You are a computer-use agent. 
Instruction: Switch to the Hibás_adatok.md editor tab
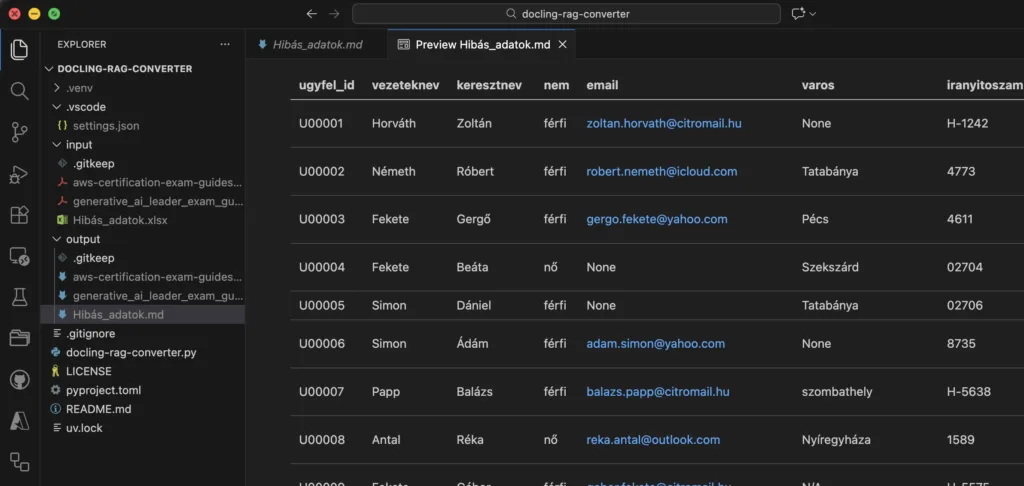point(317,45)
